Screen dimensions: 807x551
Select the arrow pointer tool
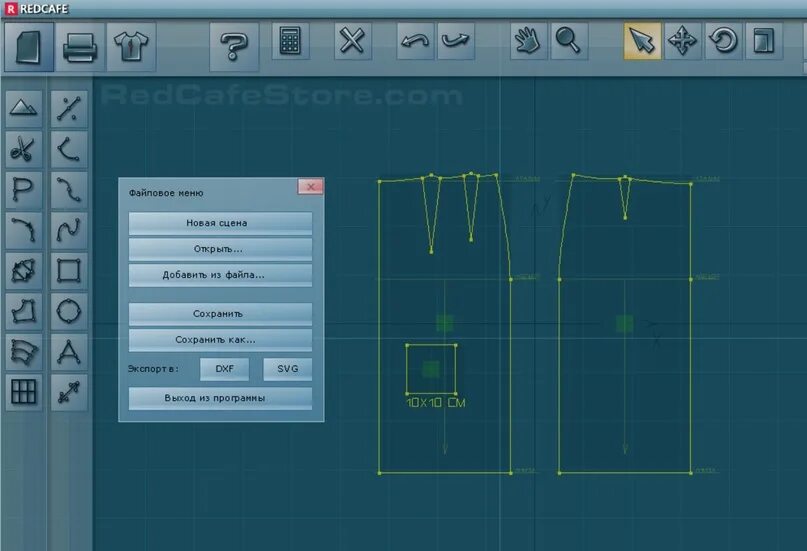pos(642,41)
